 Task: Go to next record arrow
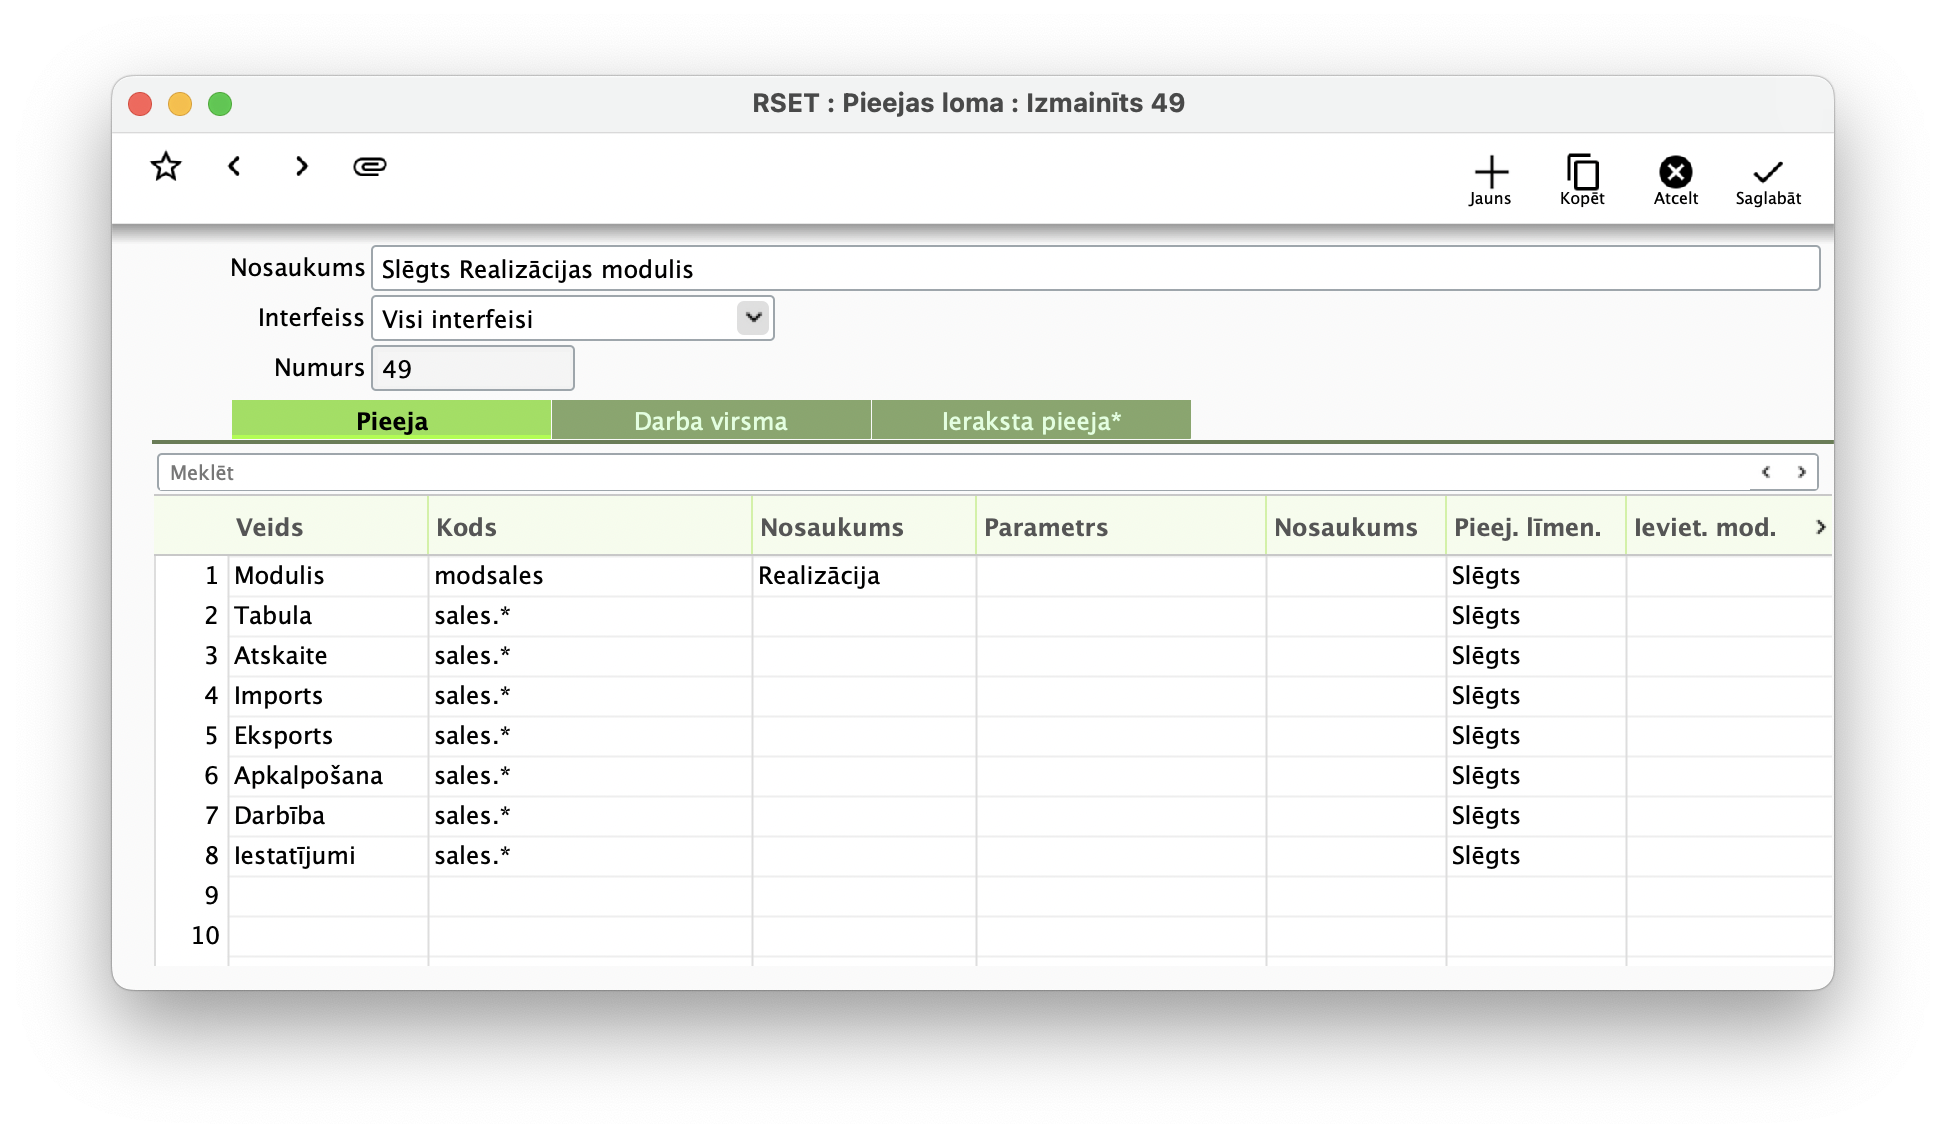tap(301, 166)
